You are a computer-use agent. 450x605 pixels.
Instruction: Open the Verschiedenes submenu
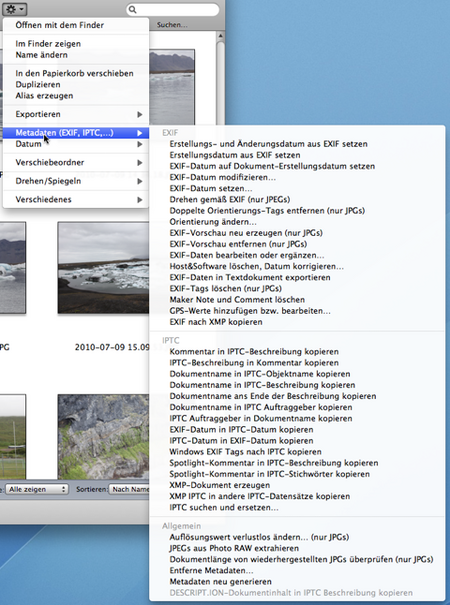[76, 199]
